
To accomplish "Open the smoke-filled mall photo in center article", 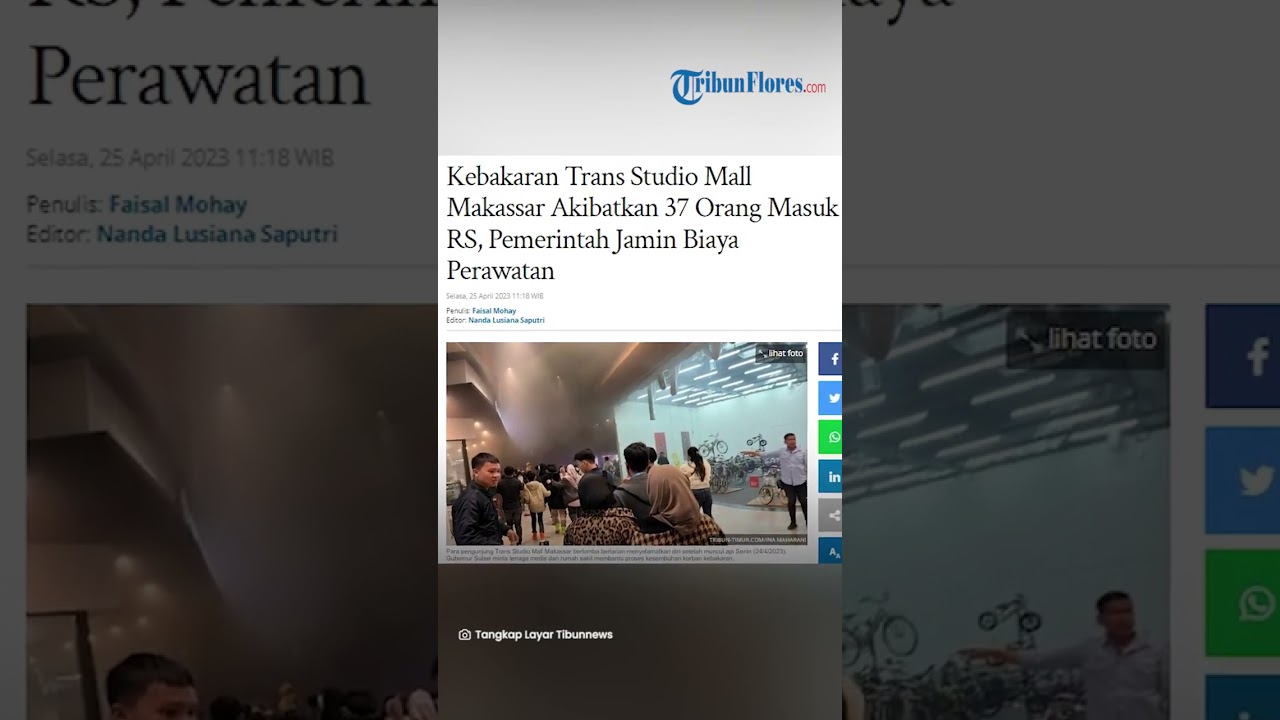I will tap(626, 443).
